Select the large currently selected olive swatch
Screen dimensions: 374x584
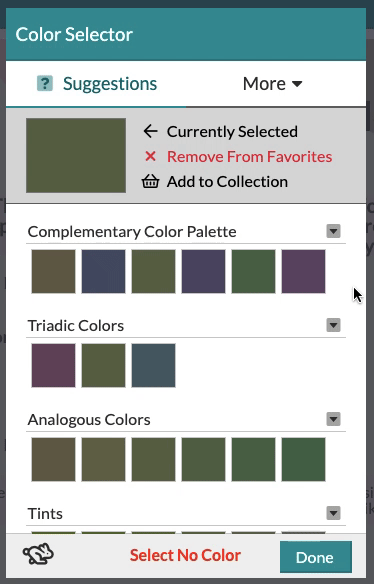point(76,155)
